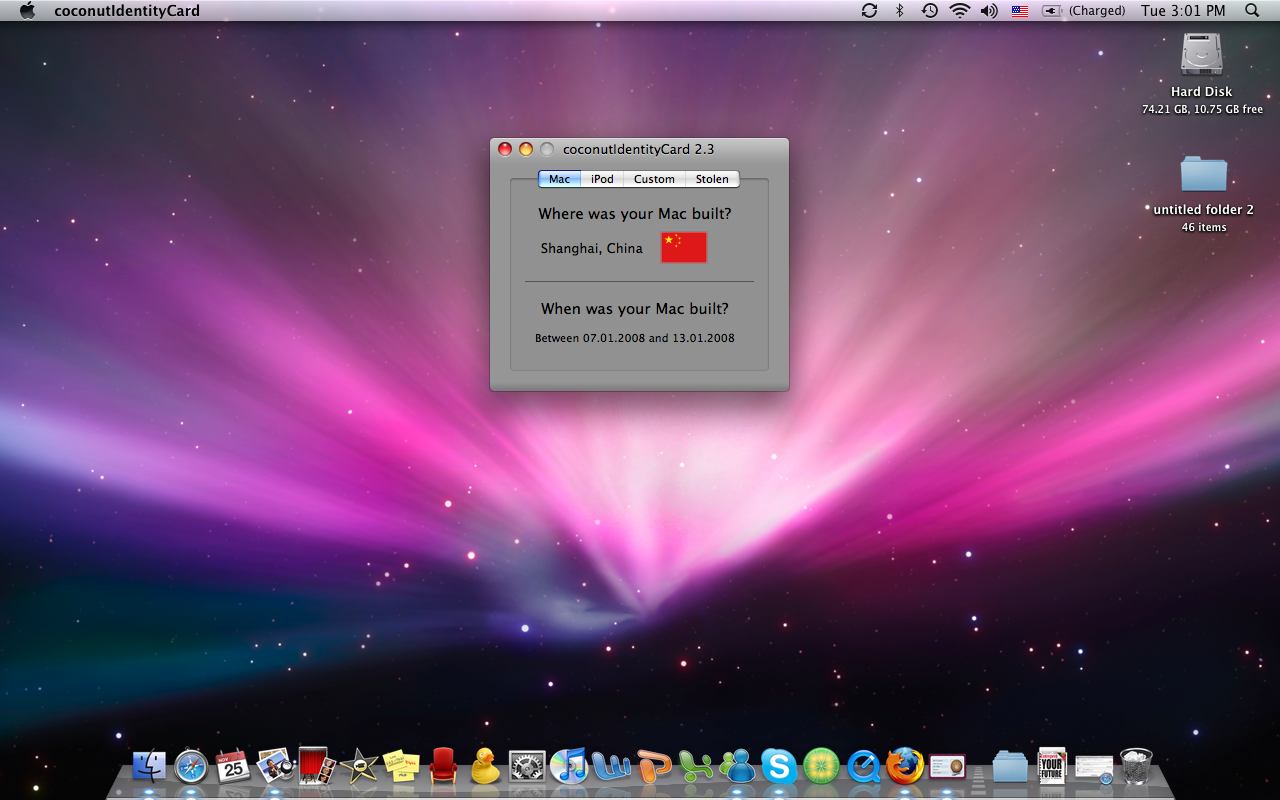This screenshot has height=800, width=1280.
Task: Open the Stolen tab
Action: (x=712, y=179)
